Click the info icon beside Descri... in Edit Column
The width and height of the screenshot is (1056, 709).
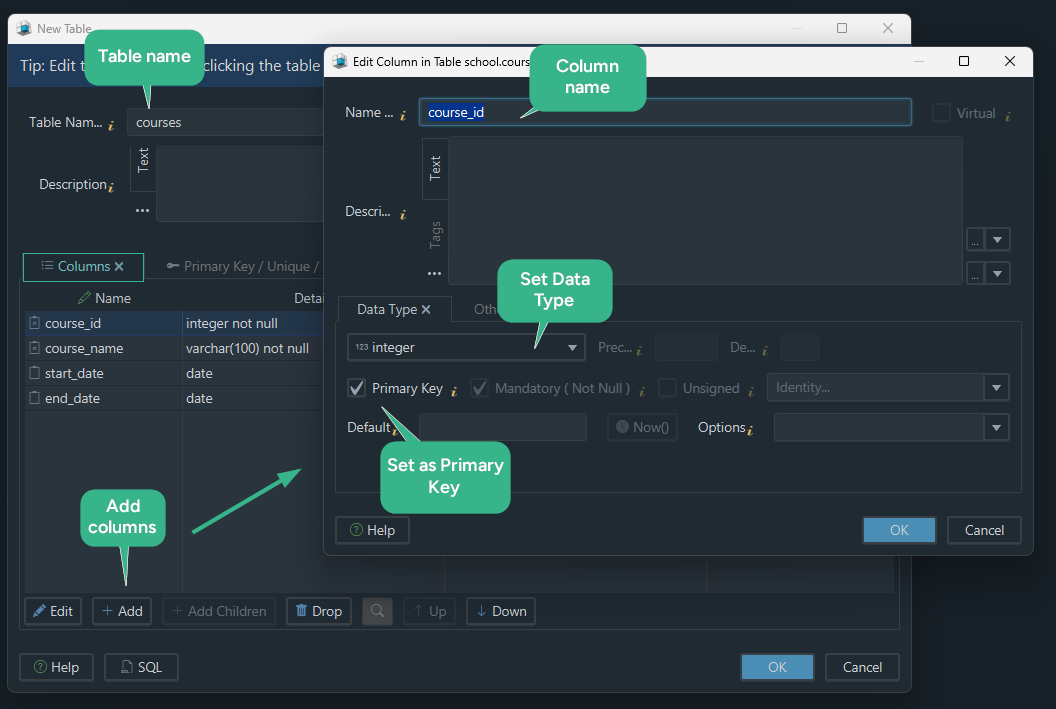(403, 214)
